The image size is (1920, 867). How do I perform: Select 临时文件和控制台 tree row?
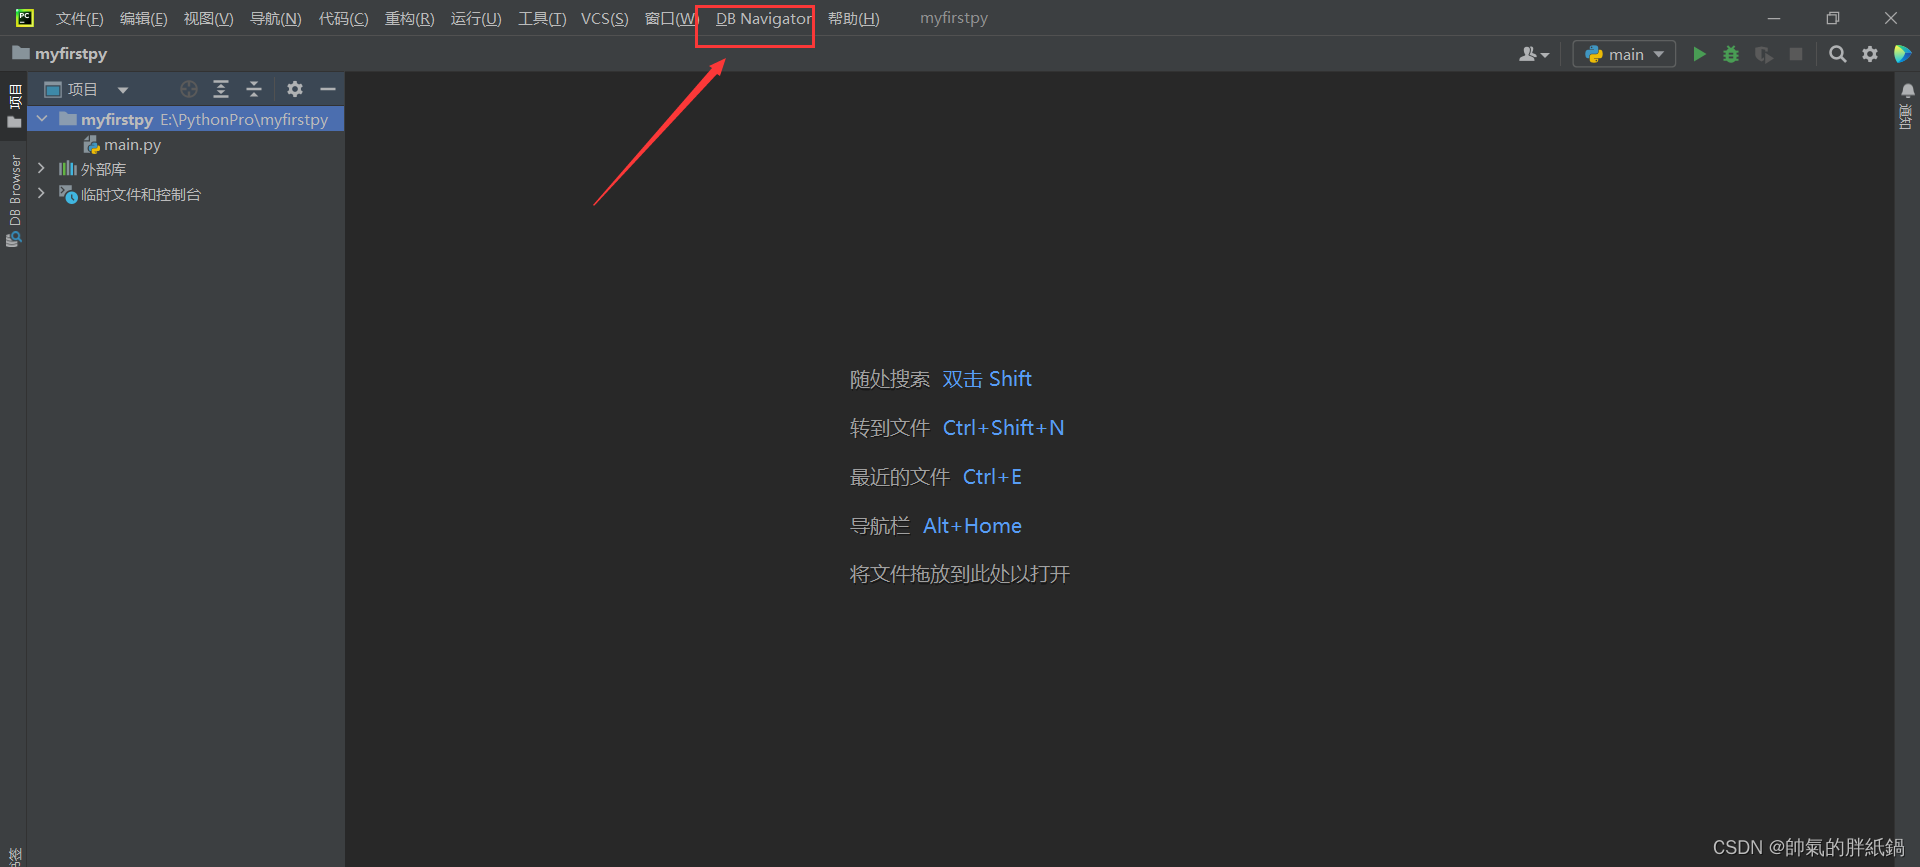140,194
